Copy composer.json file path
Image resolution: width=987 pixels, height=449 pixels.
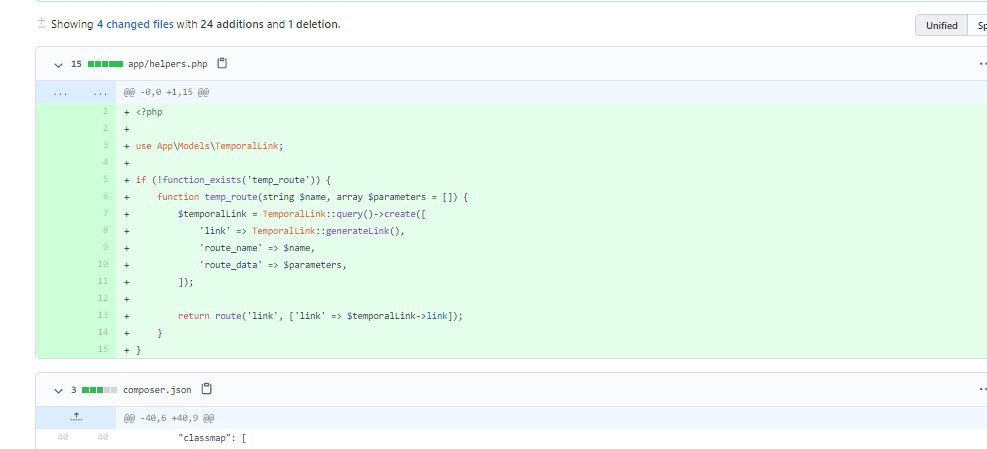[206, 389]
